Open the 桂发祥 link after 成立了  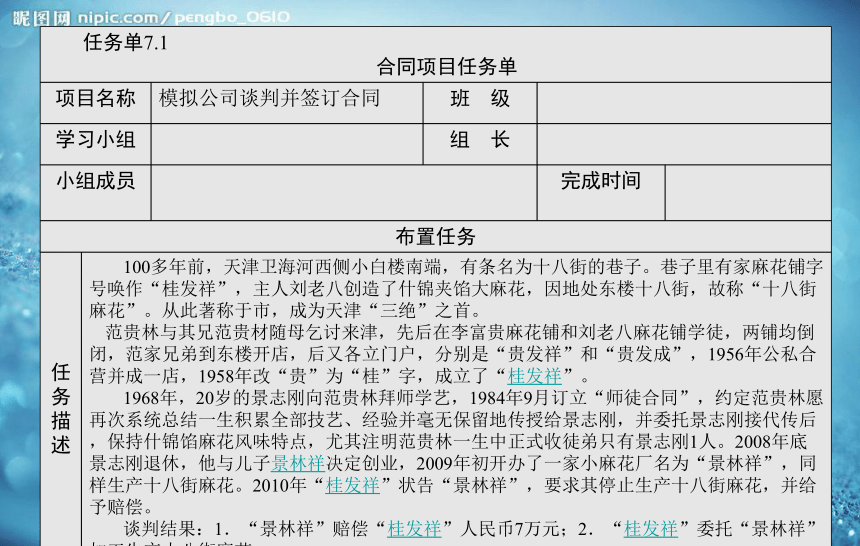pyautogui.click(x=534, y=376)
